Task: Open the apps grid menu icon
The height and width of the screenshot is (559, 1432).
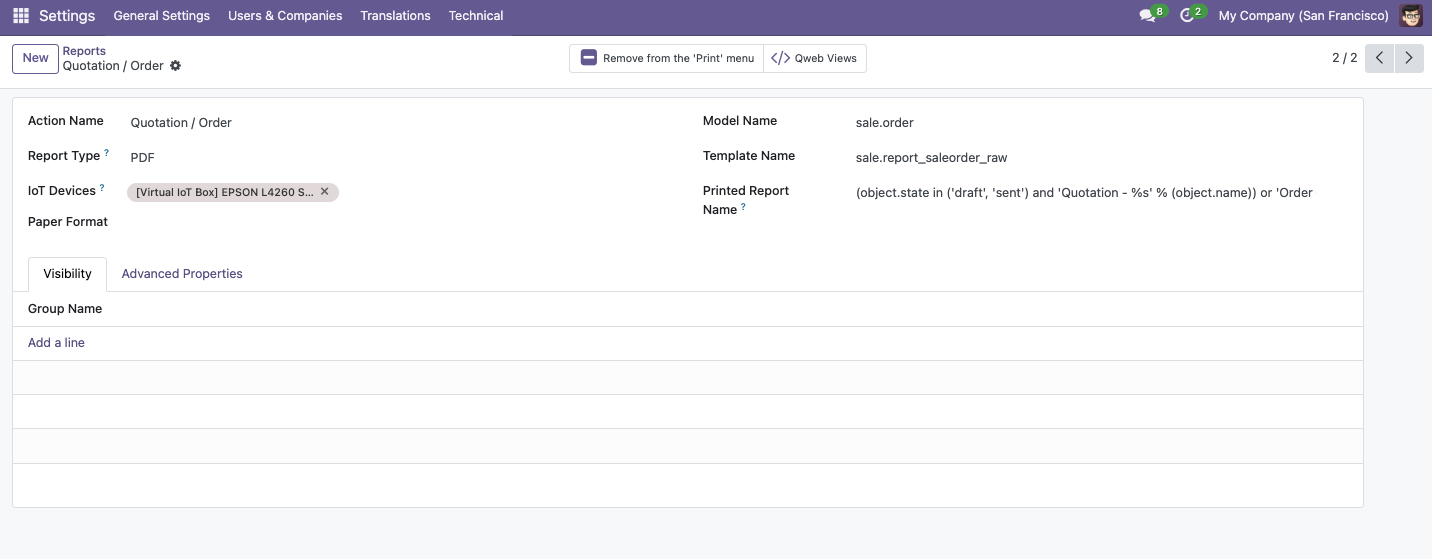Action: (x=21, y=16)
